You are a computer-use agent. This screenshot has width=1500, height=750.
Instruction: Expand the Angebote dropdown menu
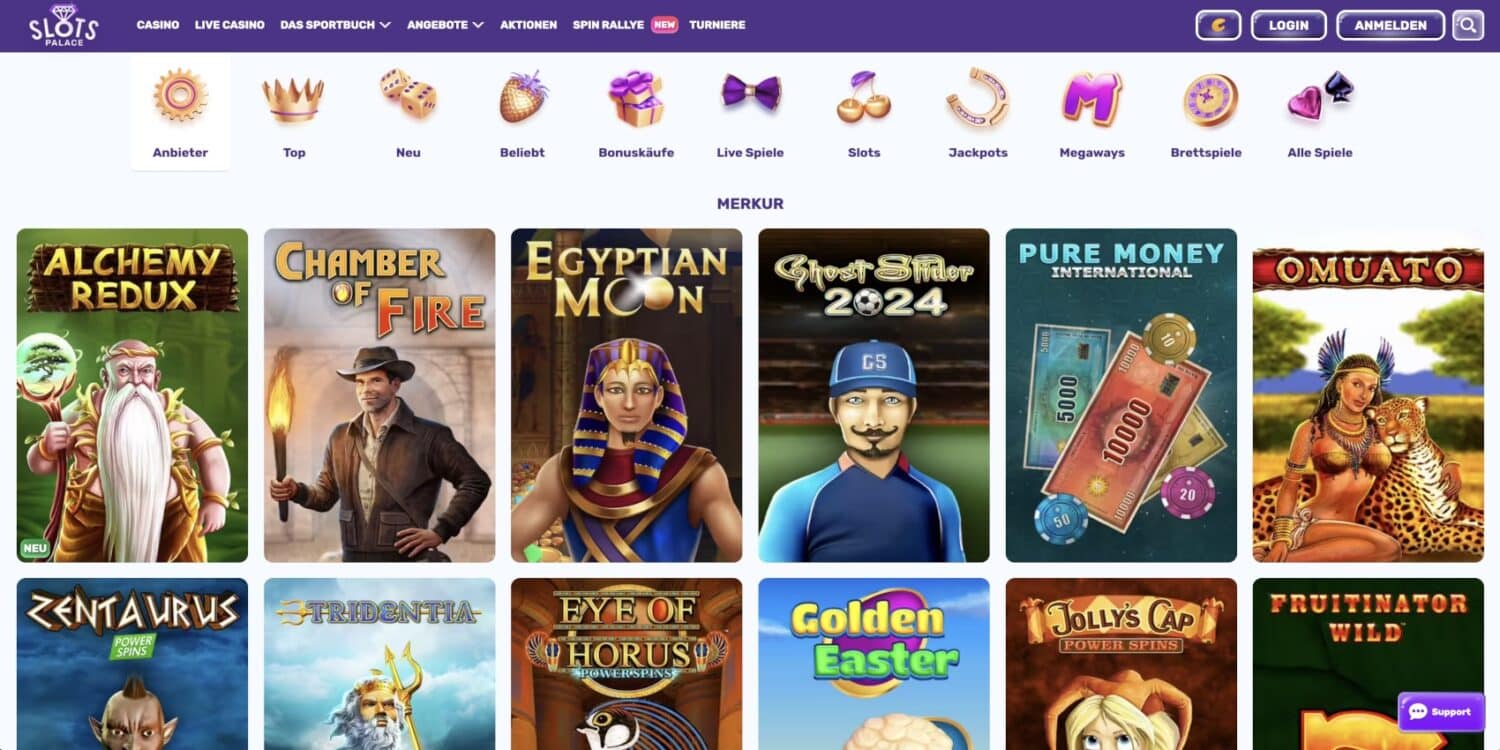click(445, 25)
